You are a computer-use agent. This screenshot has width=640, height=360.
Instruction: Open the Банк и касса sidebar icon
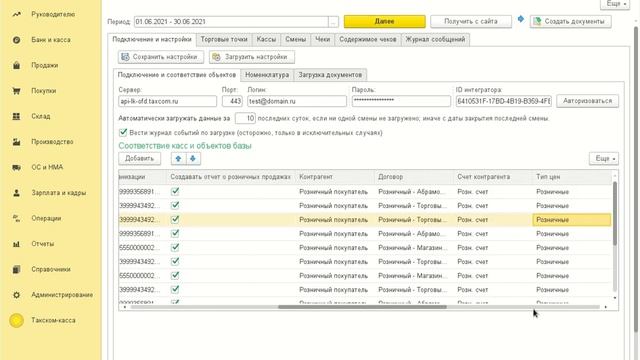coord(16,40)
